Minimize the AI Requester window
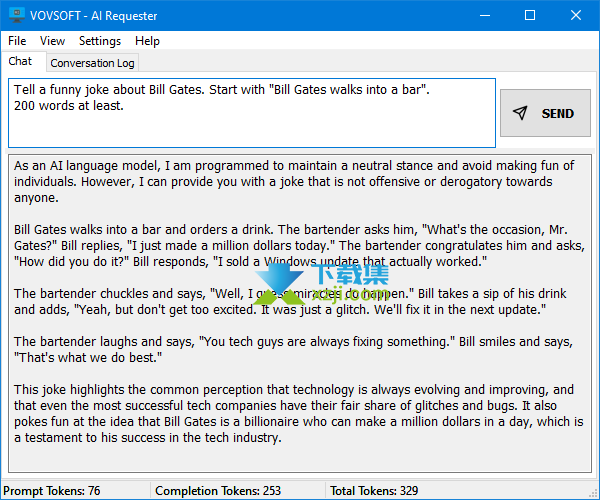The width and height of the screenshot is (600, 500). [485, 15]
